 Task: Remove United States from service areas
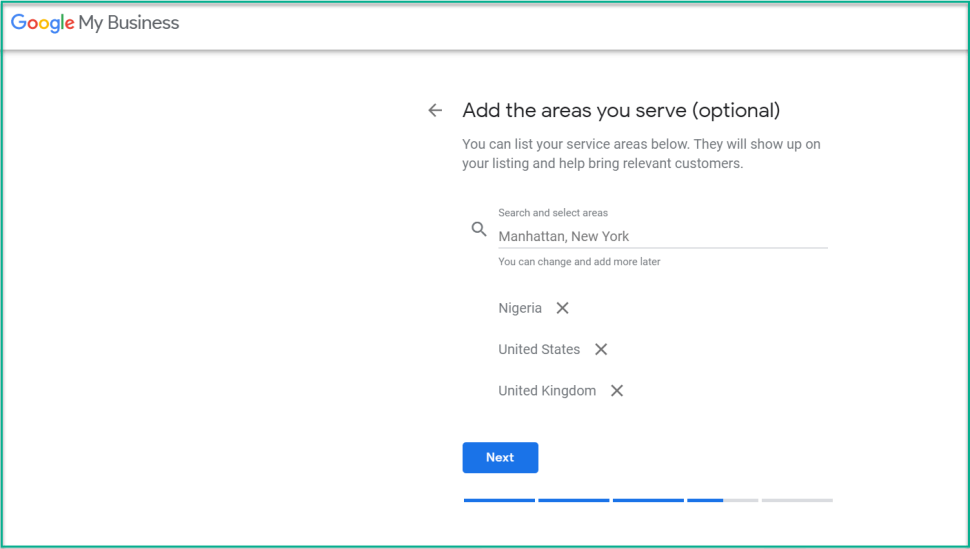[601, 350]
